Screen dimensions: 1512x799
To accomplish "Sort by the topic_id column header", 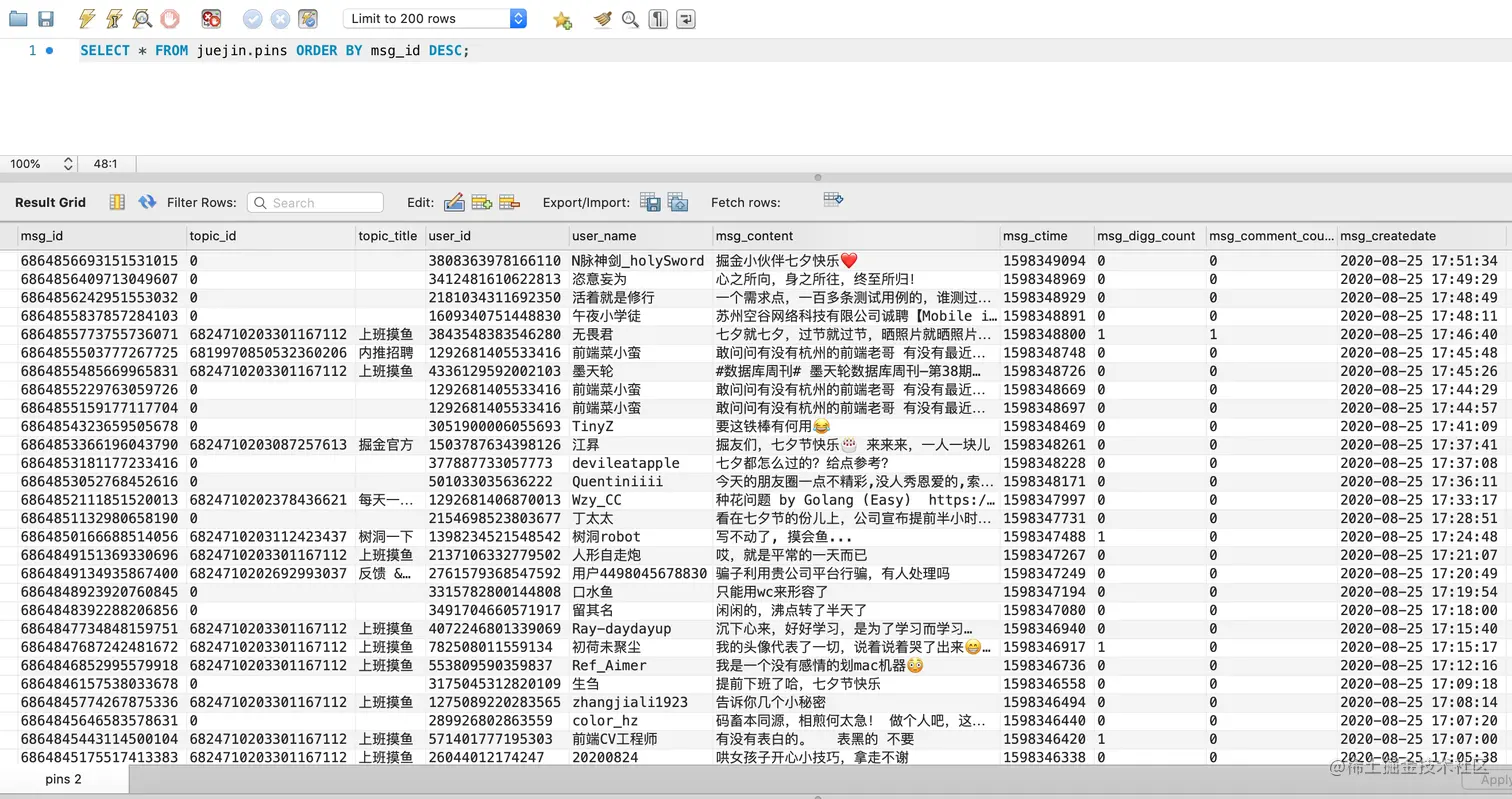I will pyautogui.click(x=272, y=236).
